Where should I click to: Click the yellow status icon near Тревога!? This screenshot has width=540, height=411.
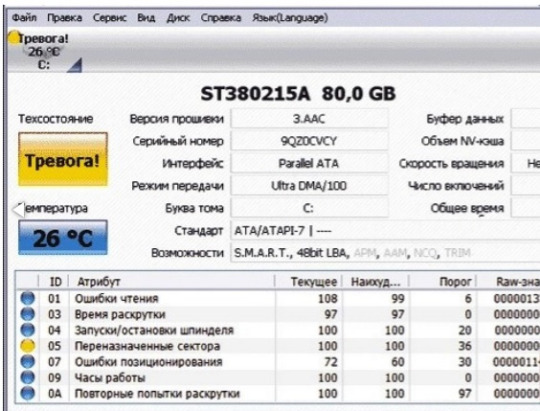(x=14, y=38)
